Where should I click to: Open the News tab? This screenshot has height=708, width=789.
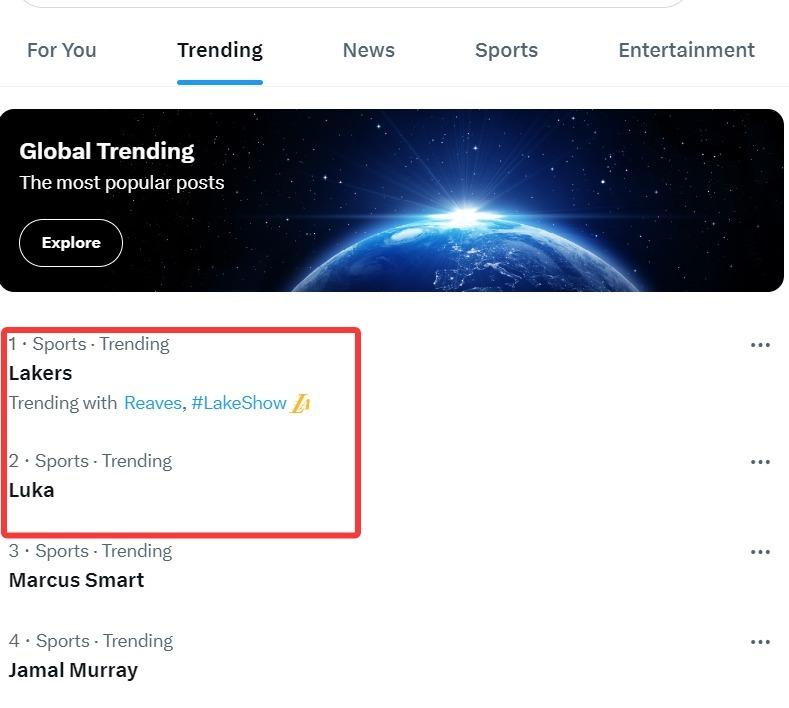click(368, 50)
